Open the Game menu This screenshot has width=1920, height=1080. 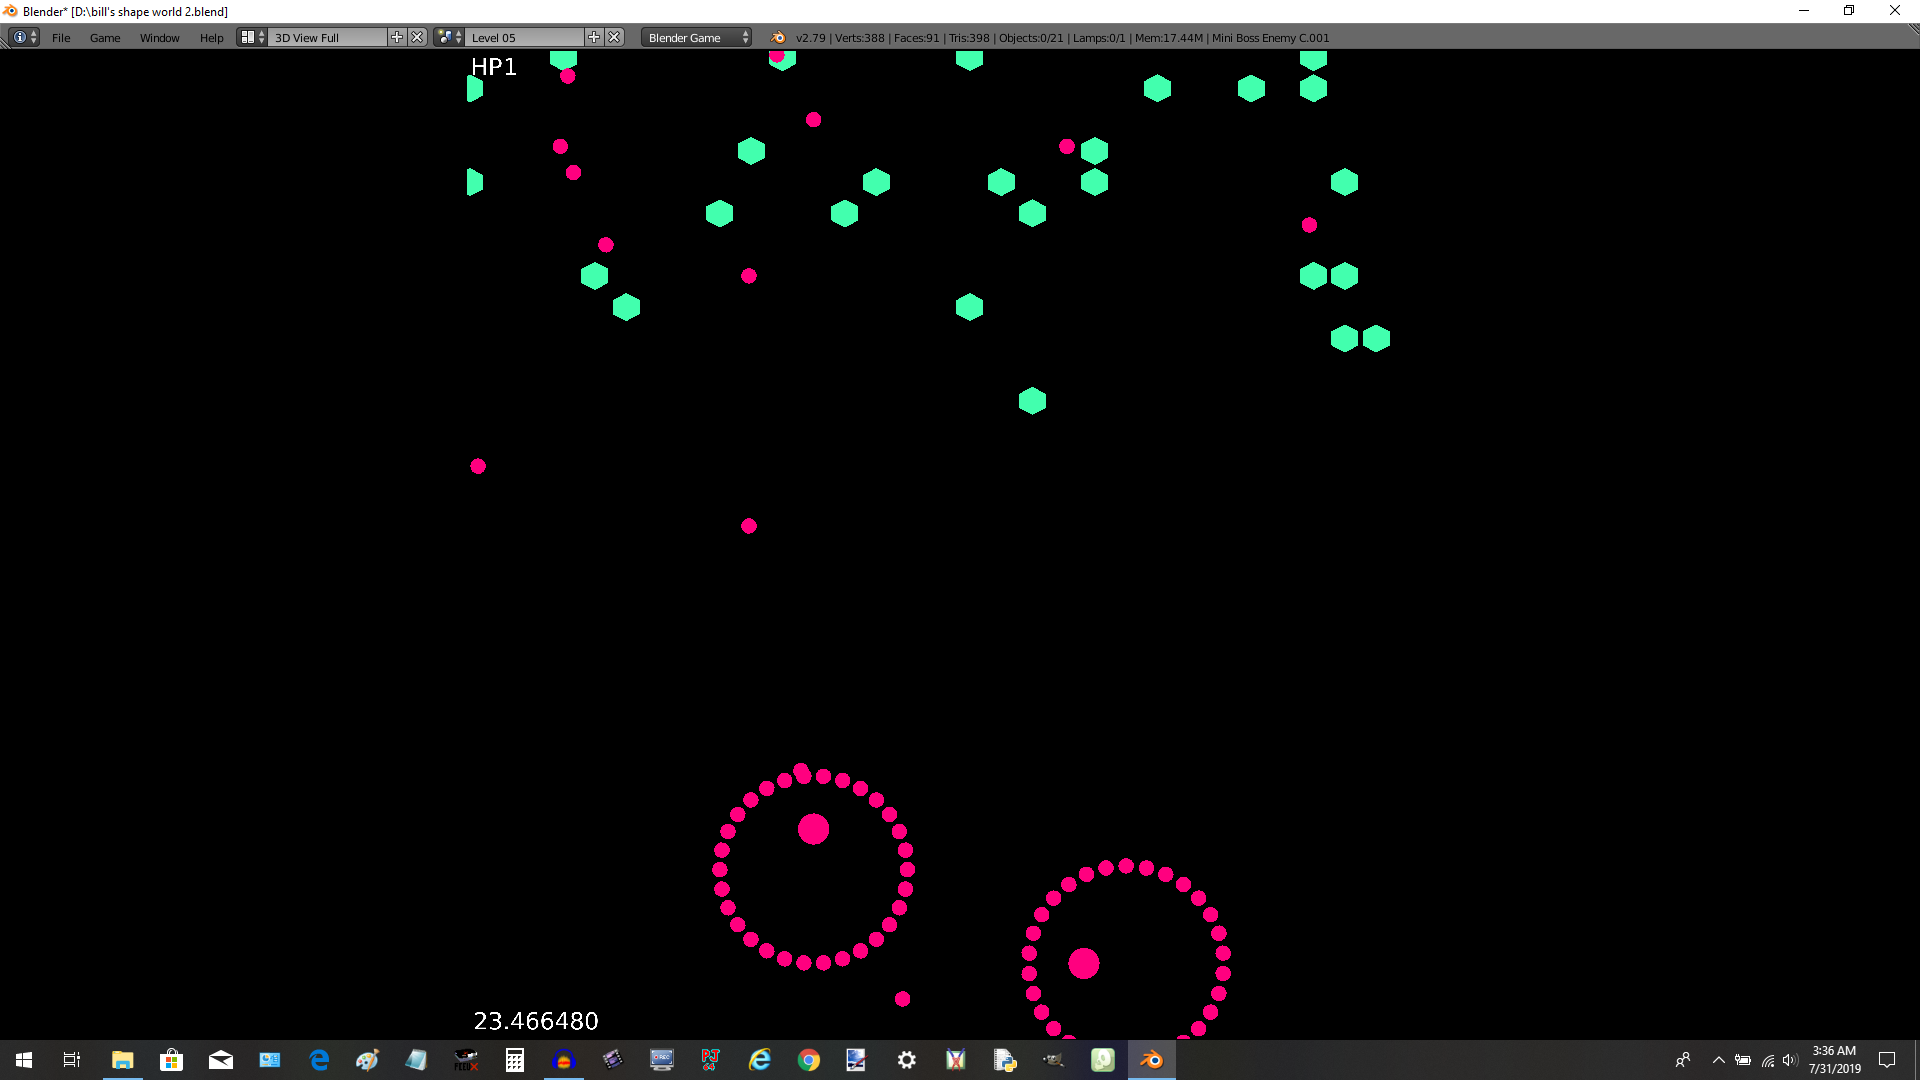point(105,38)
